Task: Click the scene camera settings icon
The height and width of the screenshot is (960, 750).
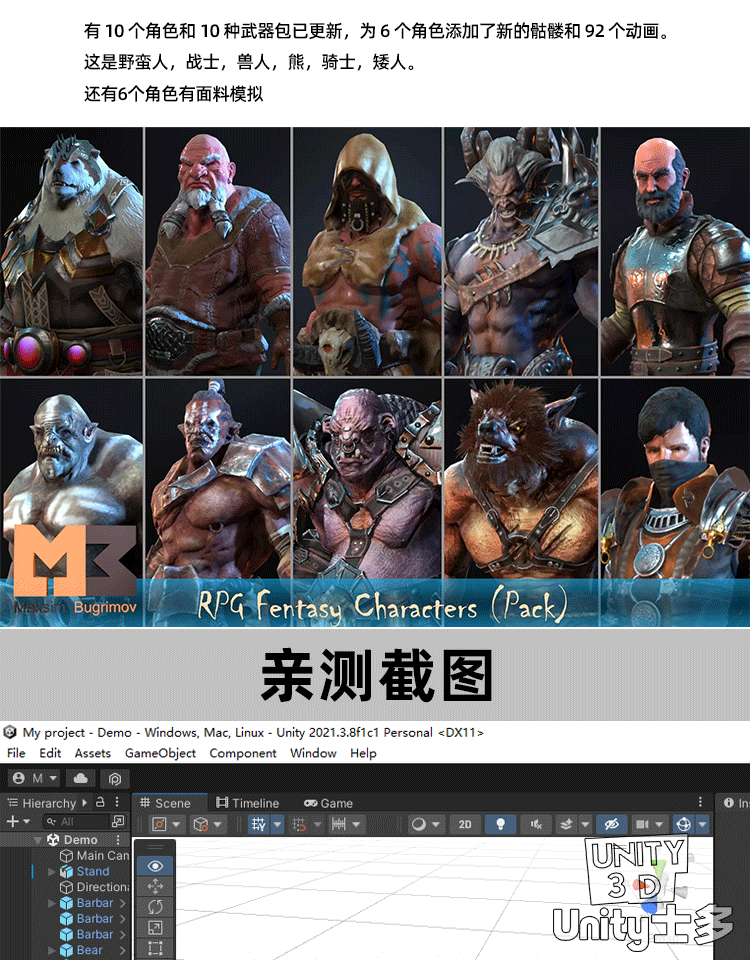Action: [642, 824]
